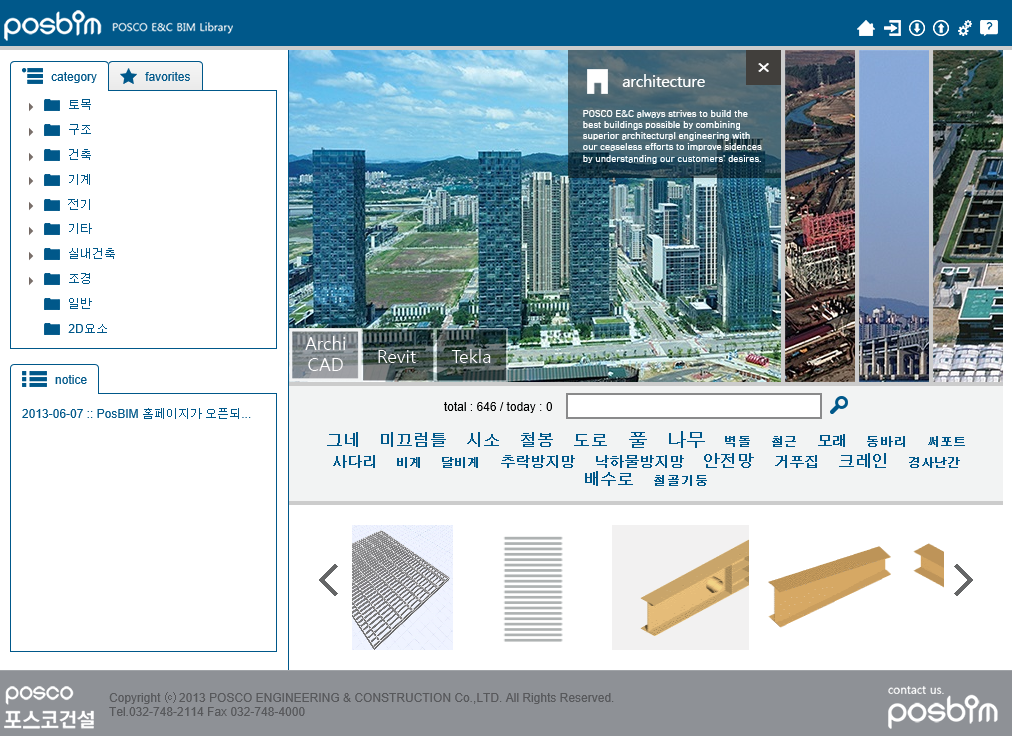
Task: Open the grating mesh model thumbnail
Action: [402, 587]
